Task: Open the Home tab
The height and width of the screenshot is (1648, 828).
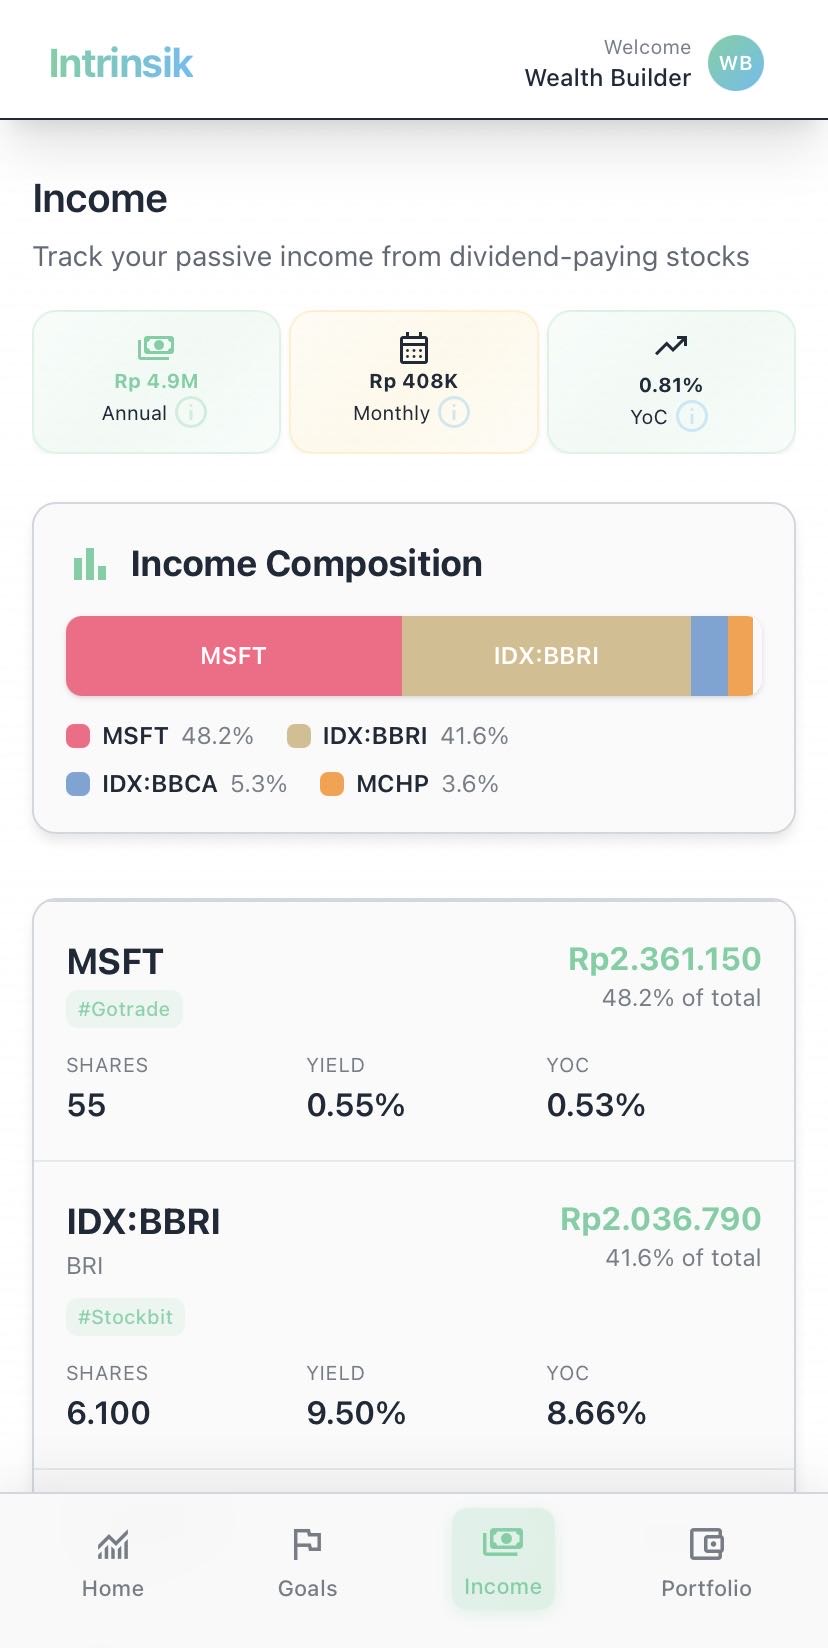Action: pyautogui.click(x=113, y=1562)
